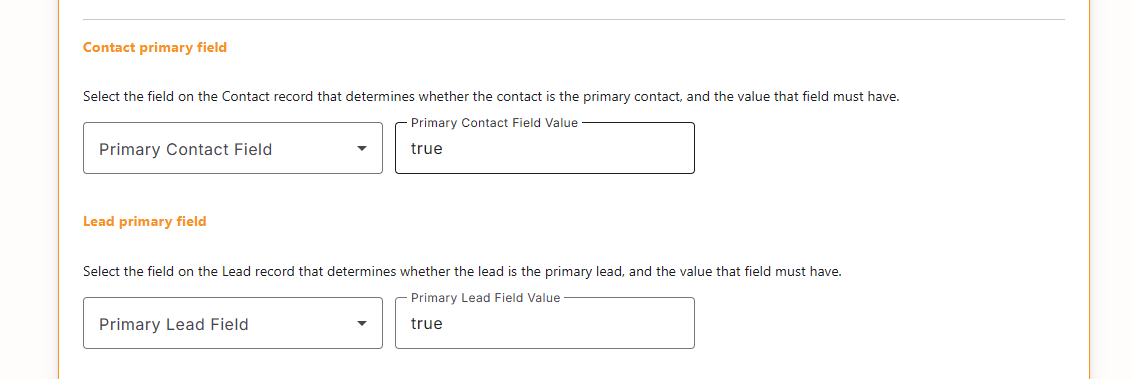This screenshot has height=379, width=1132.
Task: Click the orange left border of panel
Action: coord(58,189)
